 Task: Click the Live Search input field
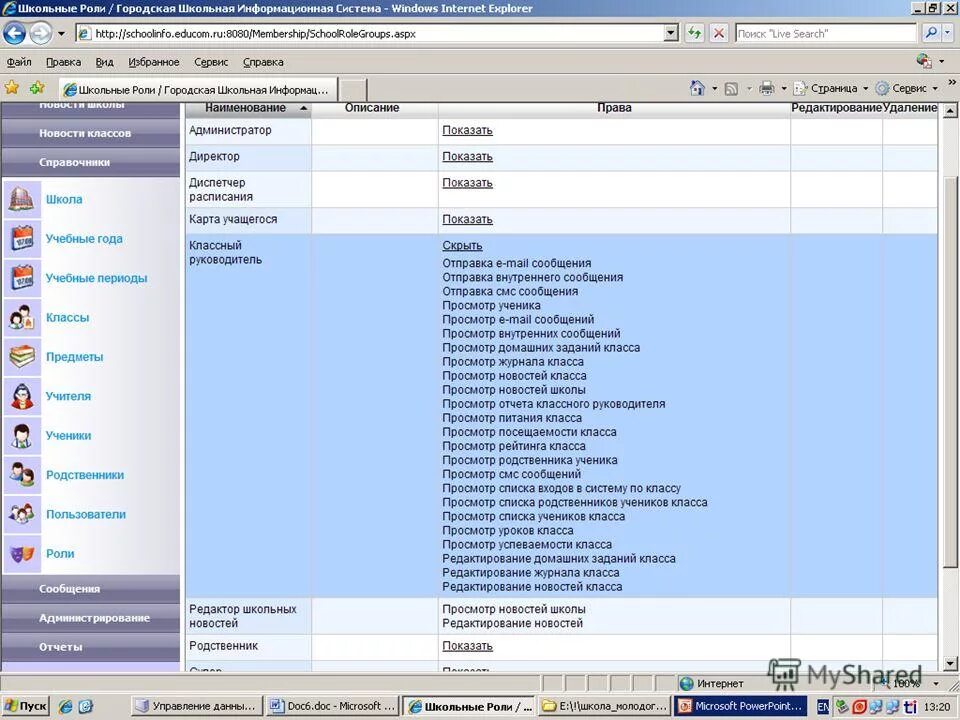coord(825,34)
